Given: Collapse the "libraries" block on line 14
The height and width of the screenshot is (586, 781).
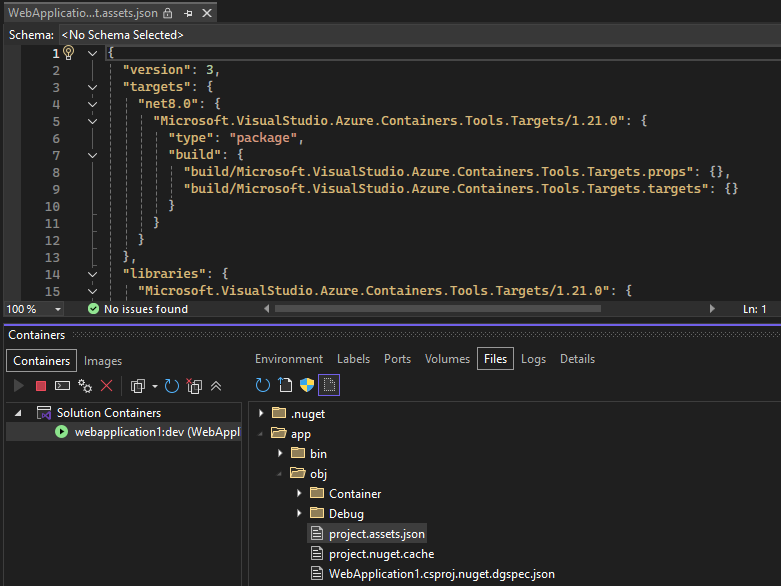Looking at the screenshot, I should point(93,274).
